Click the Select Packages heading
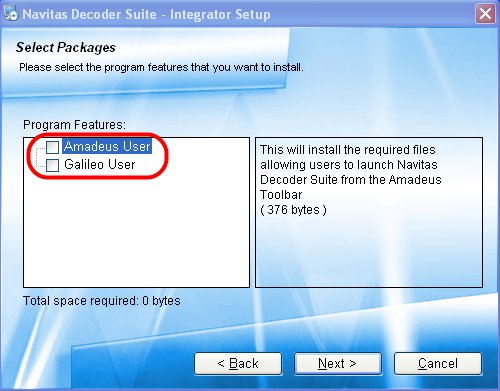Screen dimensions: 500x391 pos(66,47)
